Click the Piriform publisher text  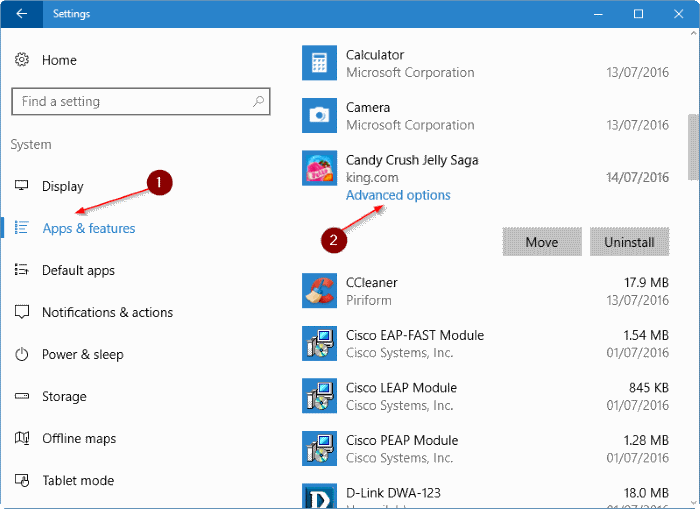(x=369, y=300)
